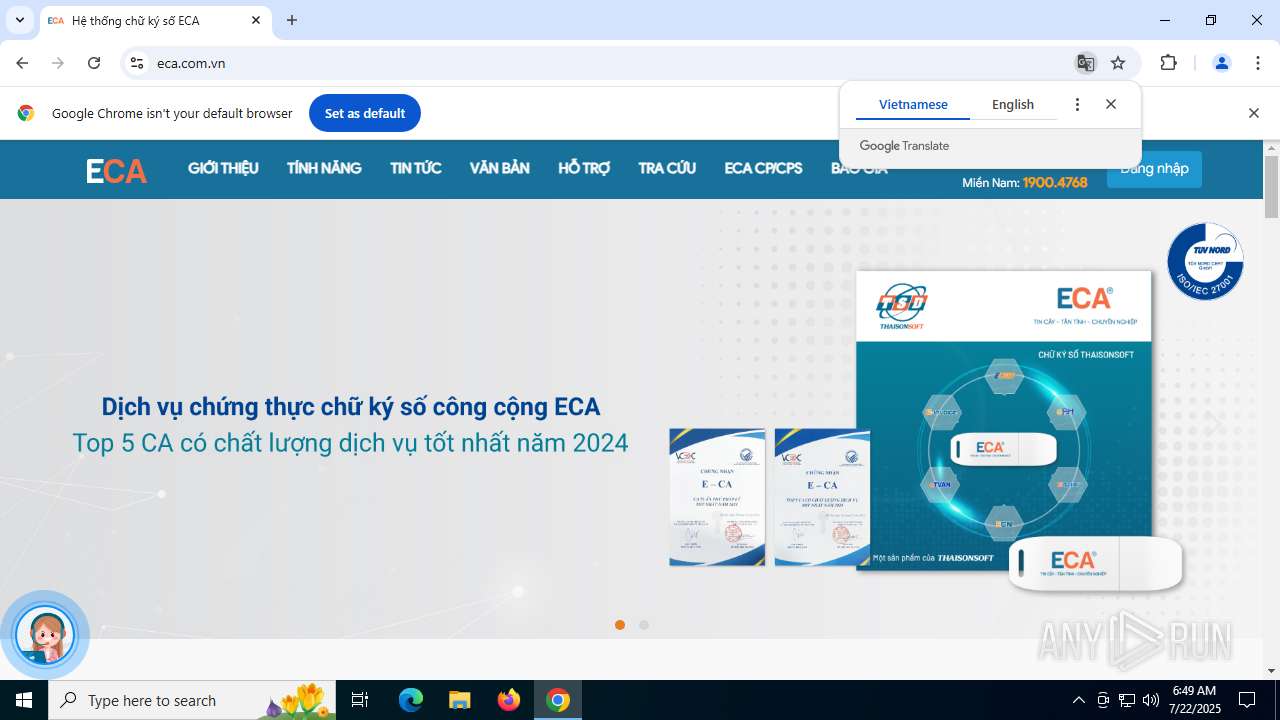The height and width of the screenshot is (720, 1280).
Task: Click the Đăng nhập login button
Action: pos(1154,169)
